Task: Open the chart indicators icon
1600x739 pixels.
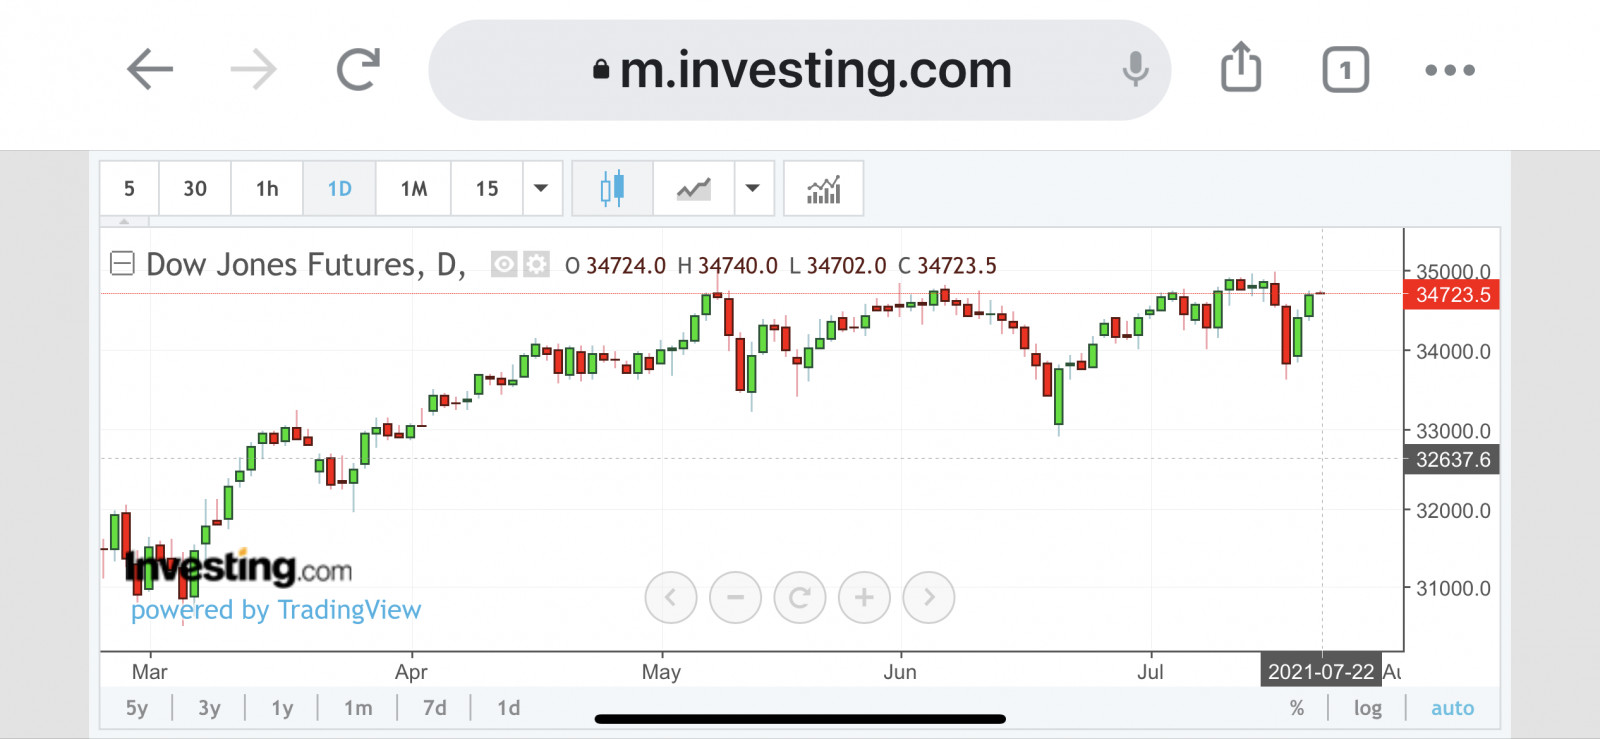Action: [x=823, y=188]
